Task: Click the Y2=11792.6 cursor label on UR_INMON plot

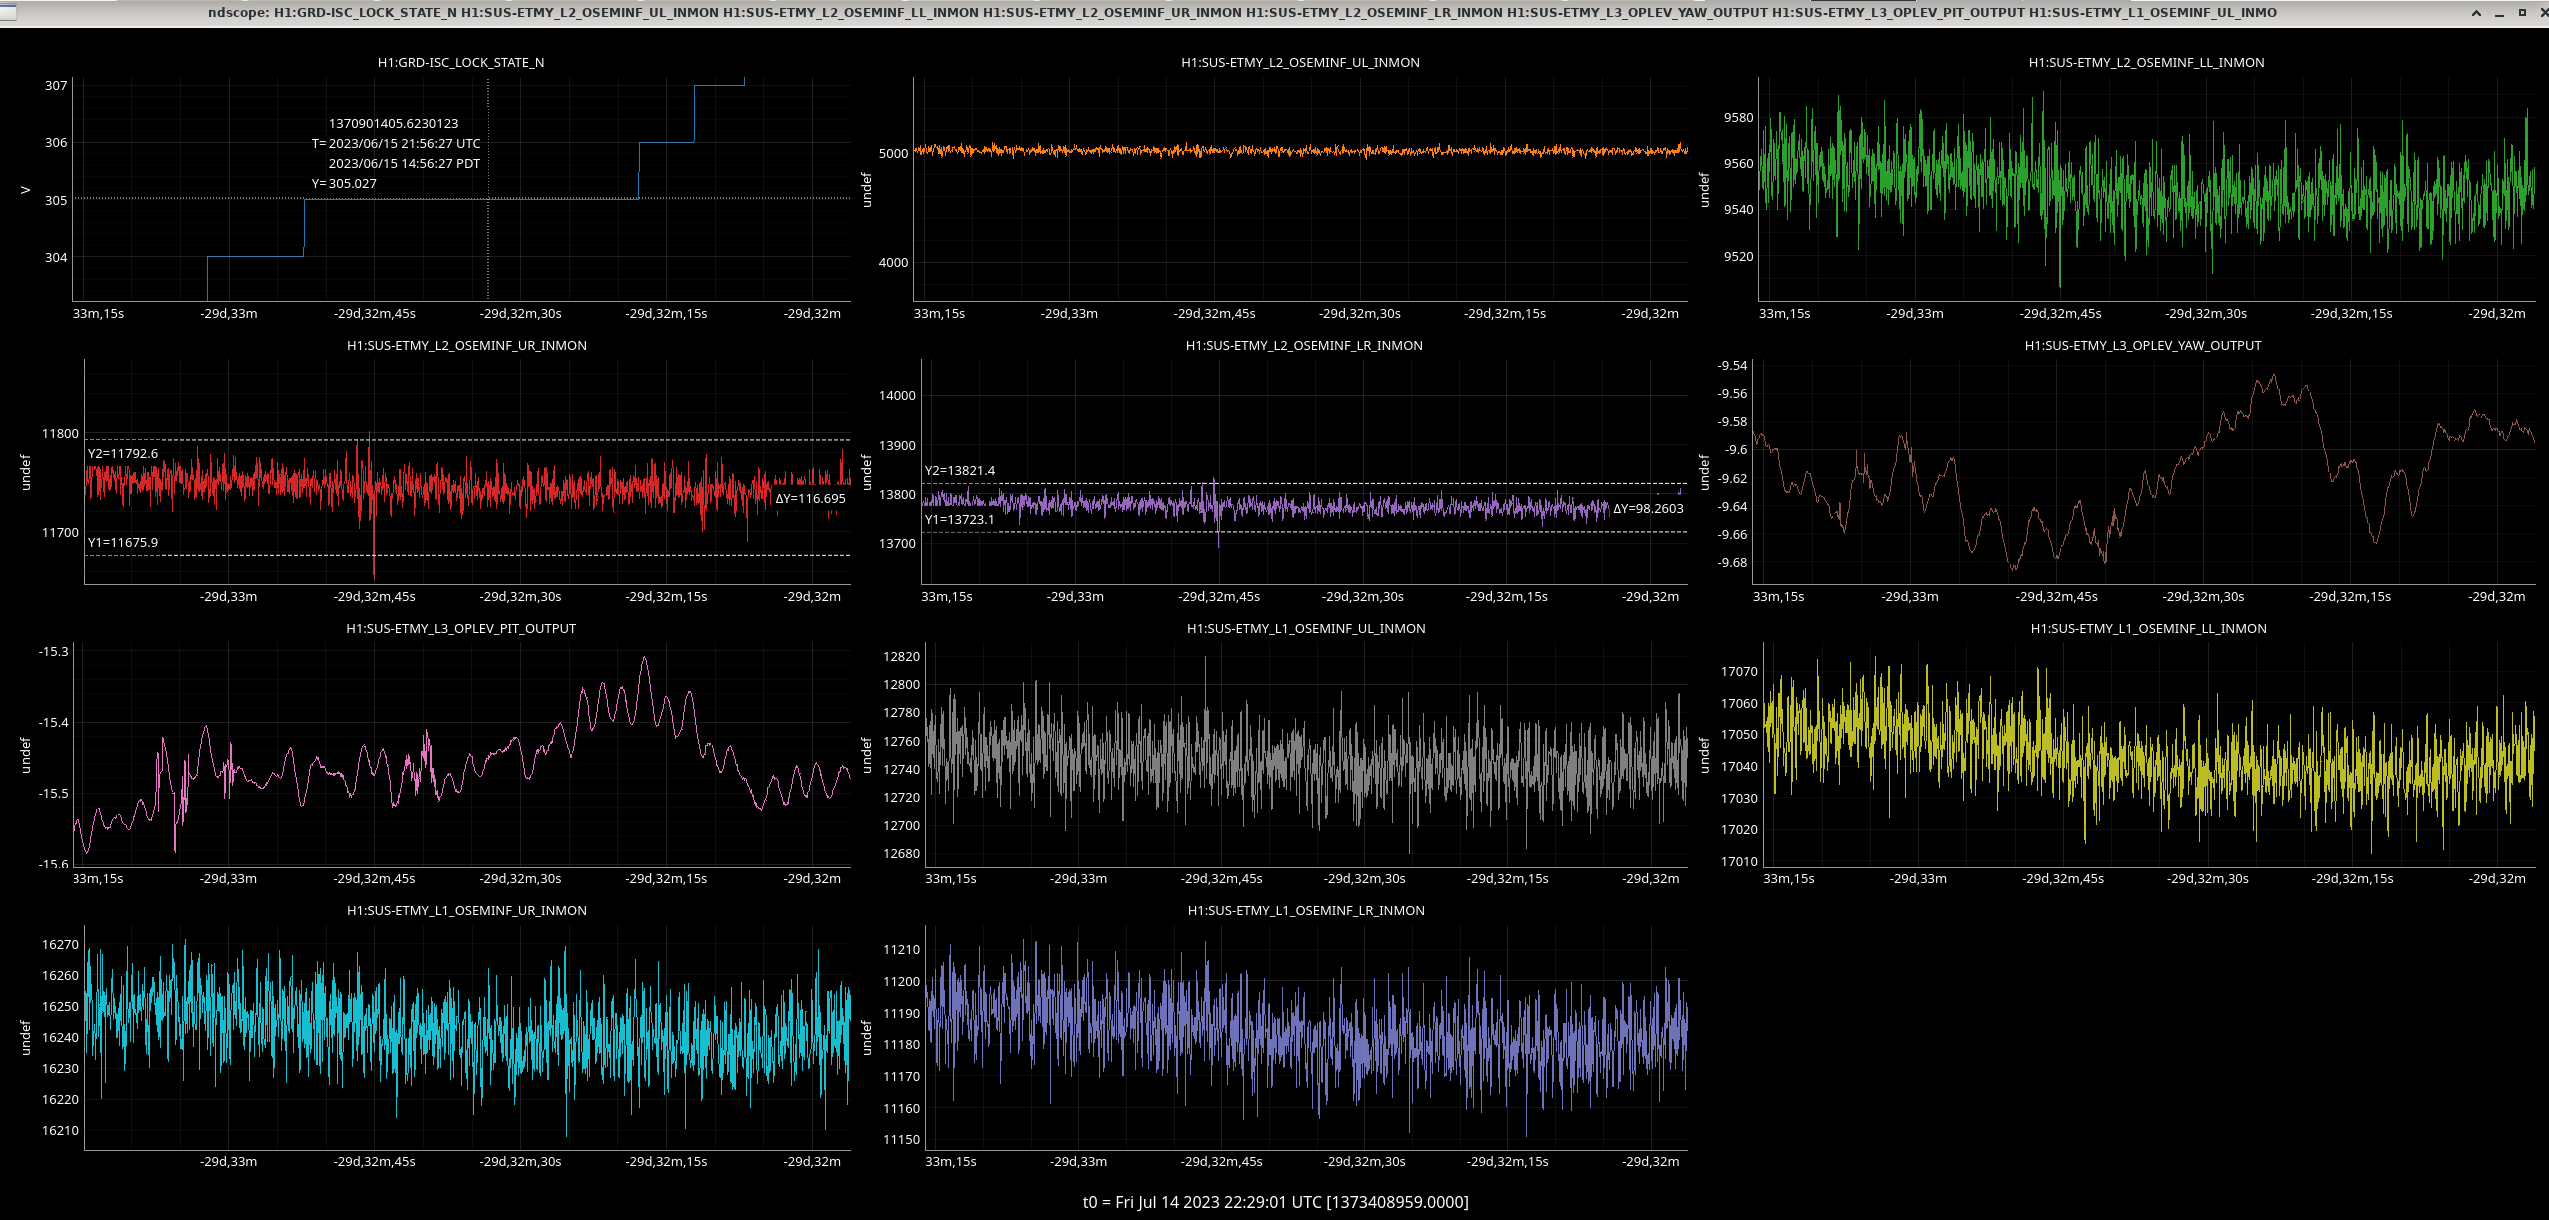Action: pyautogui.click(x=123, y=454)
